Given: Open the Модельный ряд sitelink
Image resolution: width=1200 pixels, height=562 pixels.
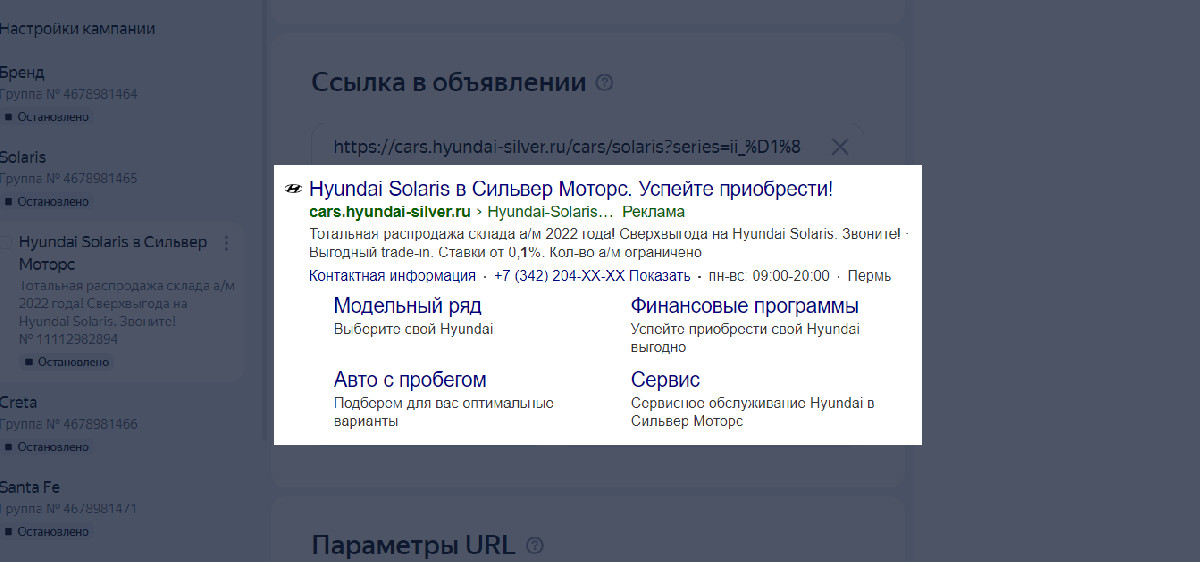Looking at the screenshot, I should tap(407, 306).
